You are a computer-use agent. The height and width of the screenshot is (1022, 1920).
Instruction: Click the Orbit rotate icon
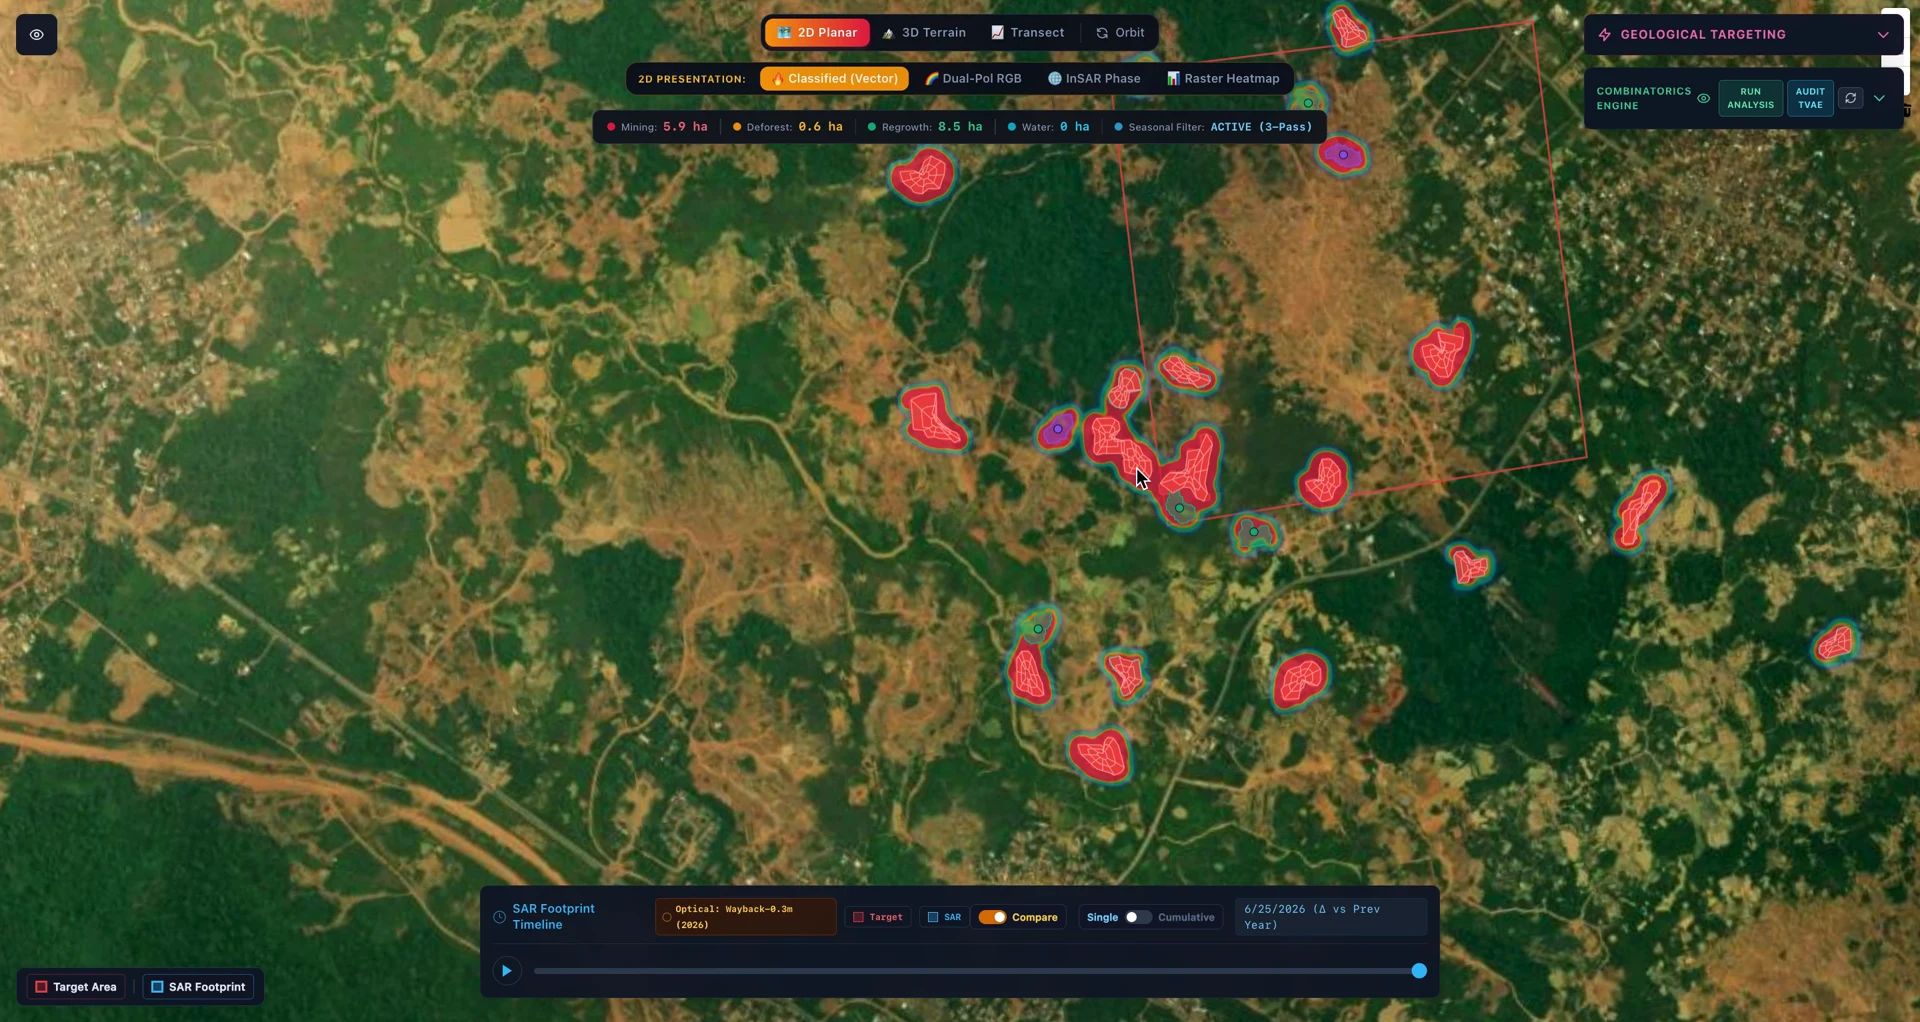(x=1102, y=33)
